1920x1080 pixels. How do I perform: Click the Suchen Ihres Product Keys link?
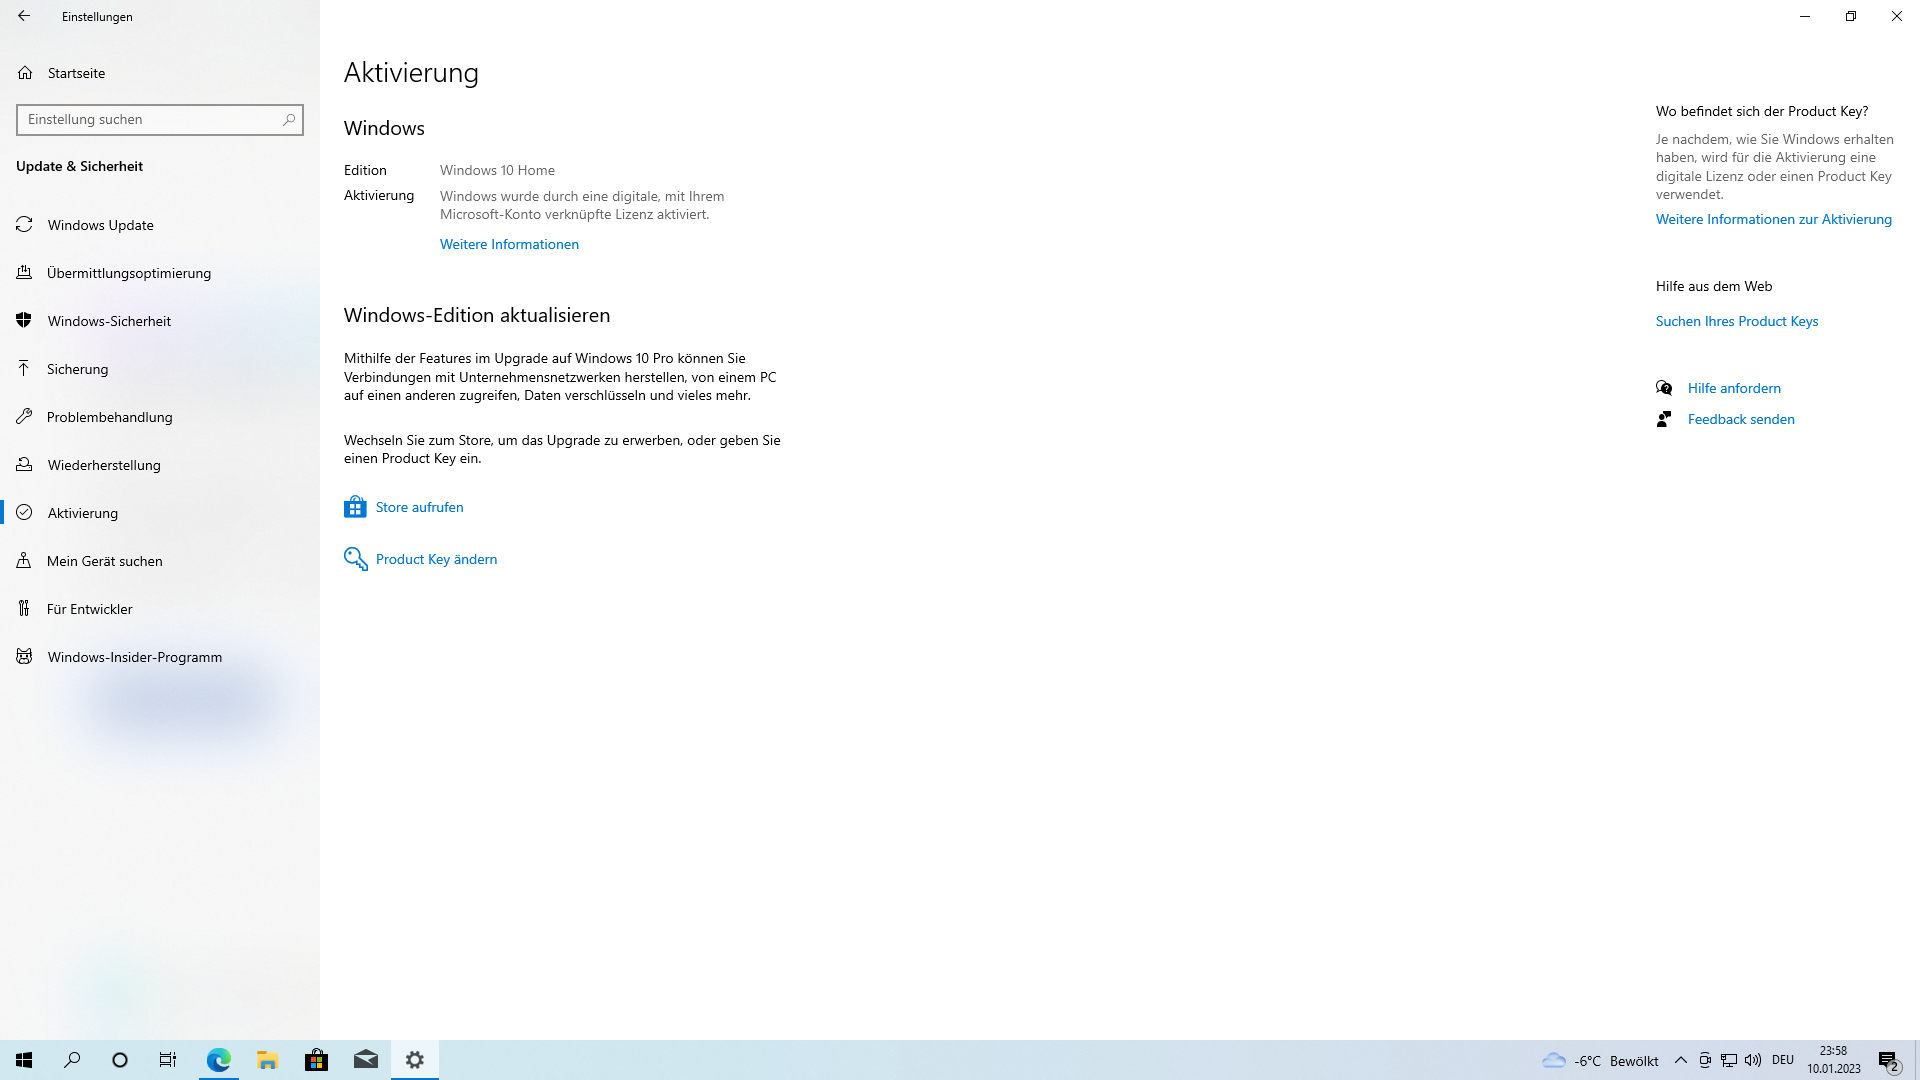(1736, 321)
